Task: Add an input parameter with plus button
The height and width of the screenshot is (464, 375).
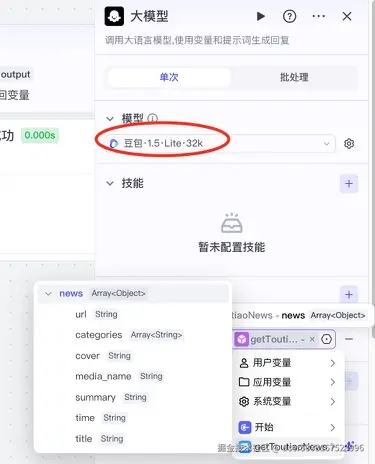Action: [349, 295]
